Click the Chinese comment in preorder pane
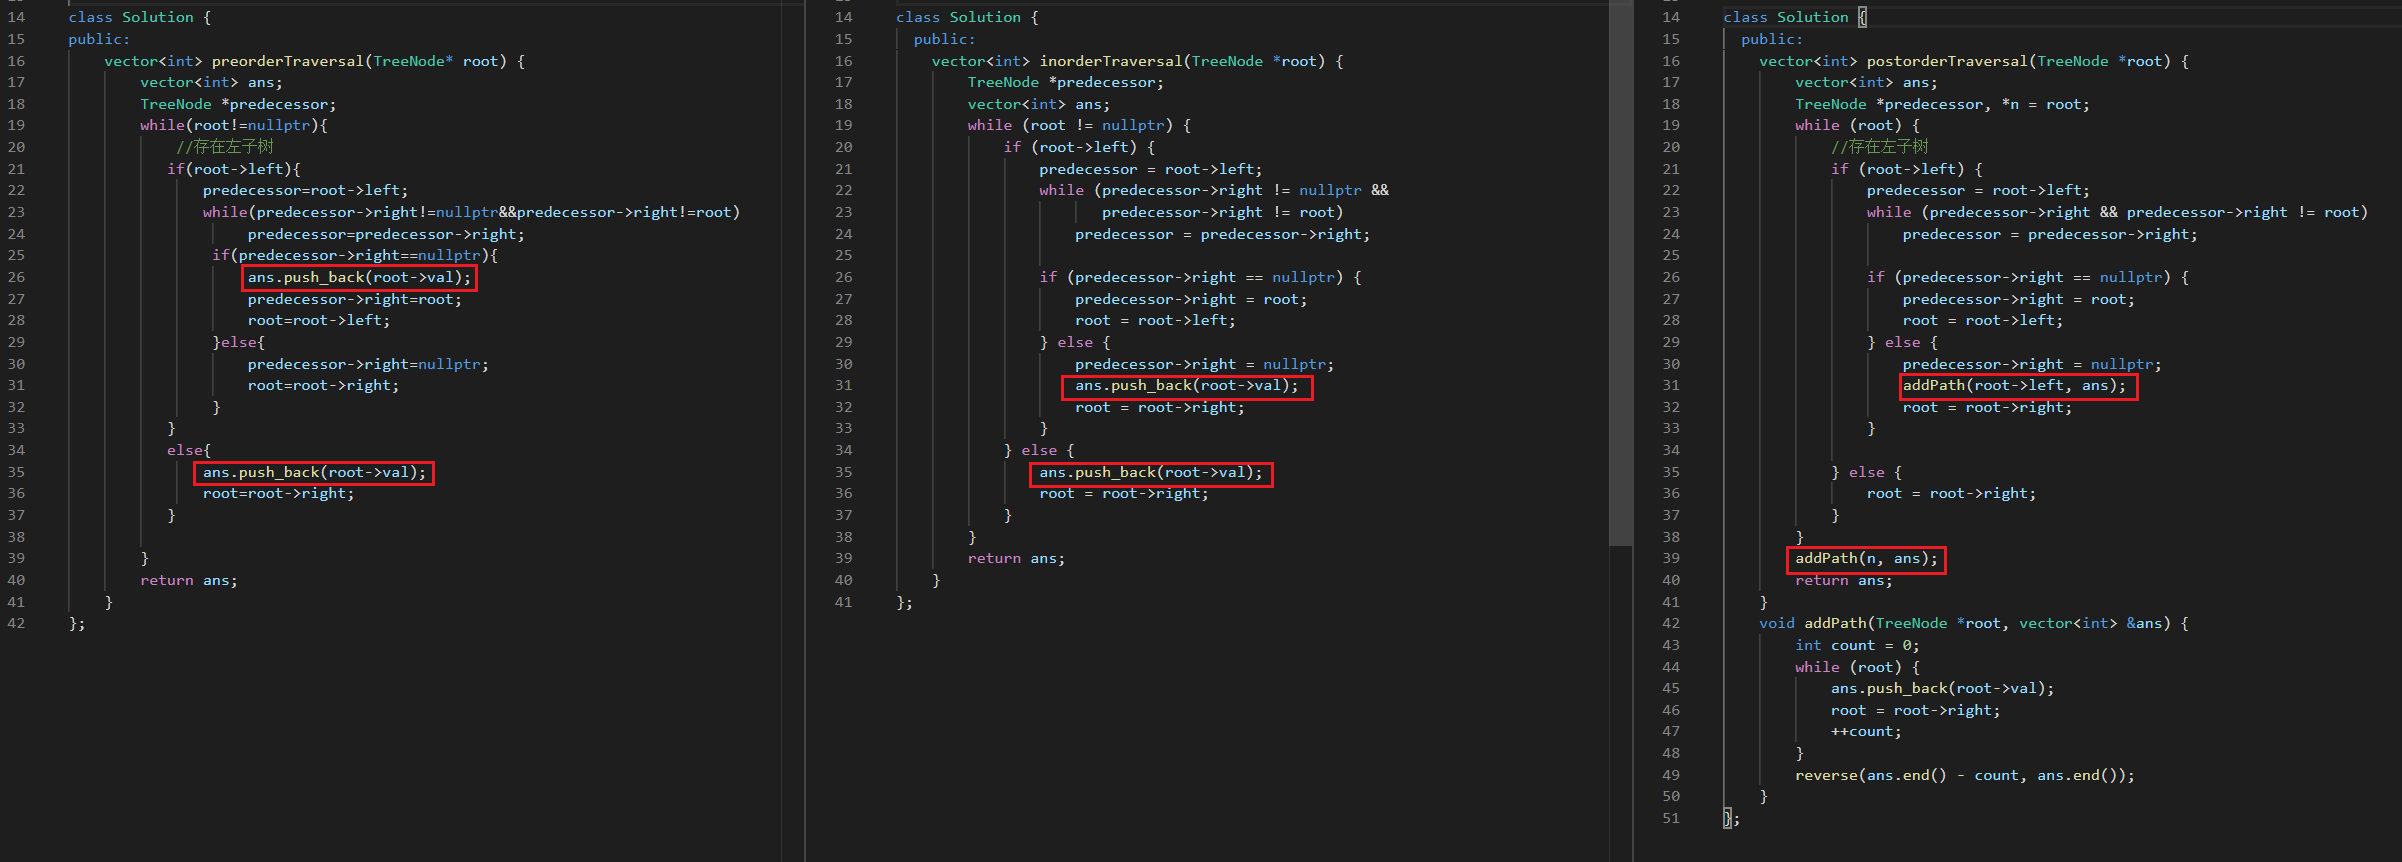This screenshot has height=862, width=2402. [x=225, y=147]
